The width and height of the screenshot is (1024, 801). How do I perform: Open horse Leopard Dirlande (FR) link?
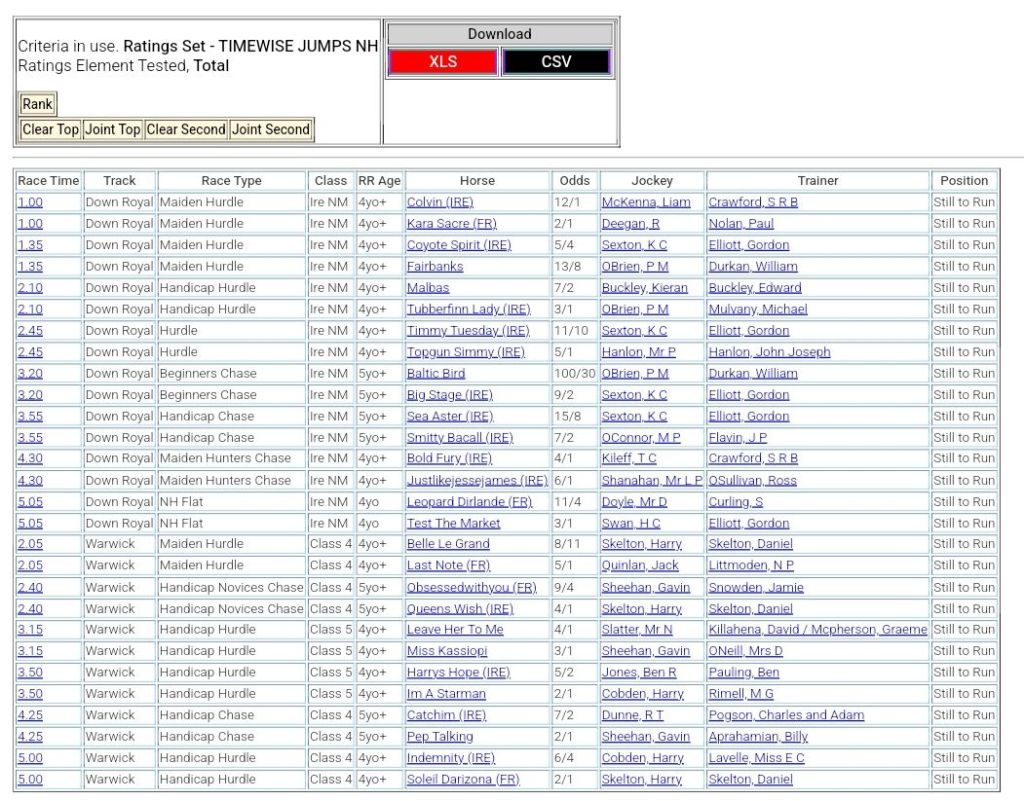[469, 502]
